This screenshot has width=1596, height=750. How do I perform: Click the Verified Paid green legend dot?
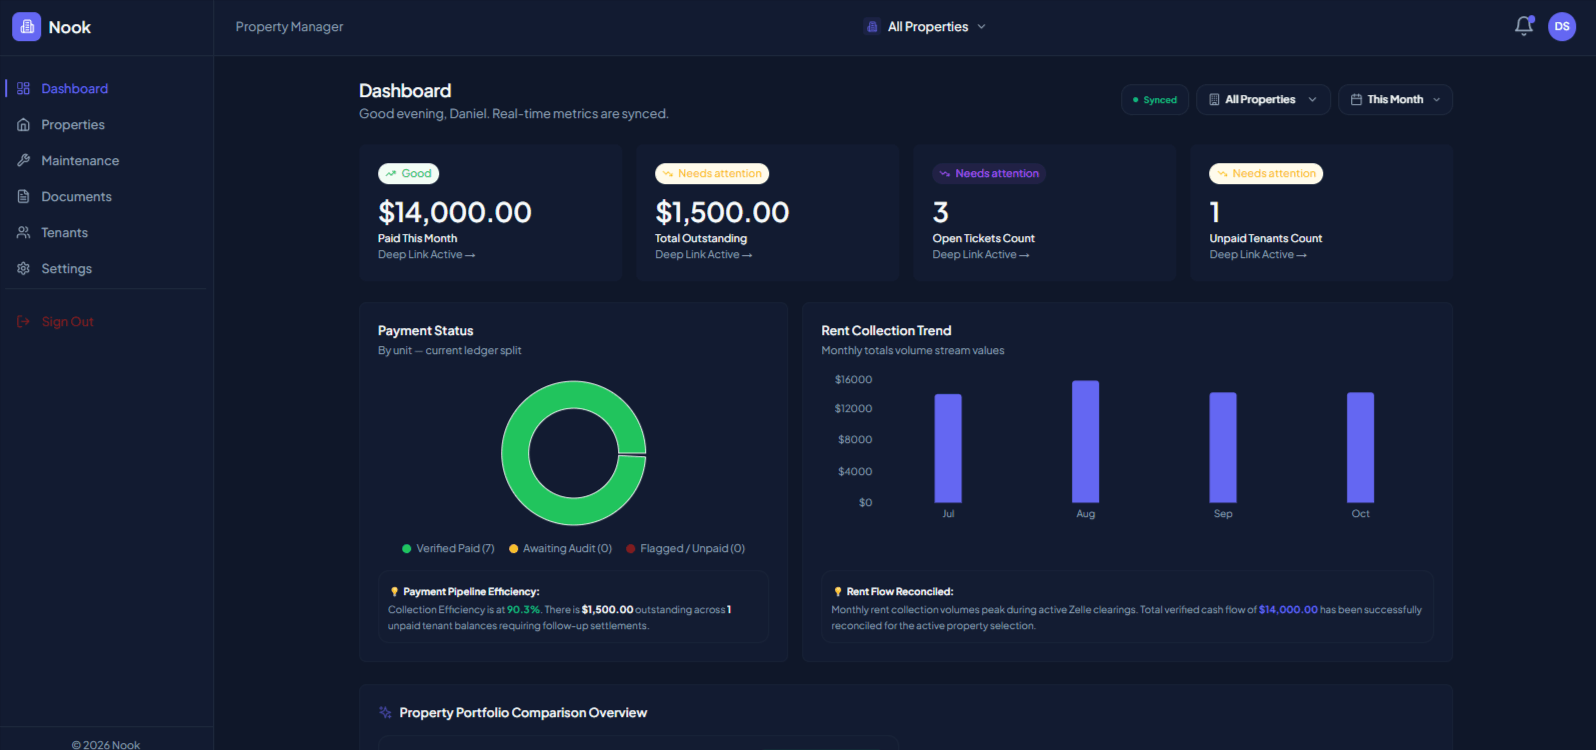(407, 549)
